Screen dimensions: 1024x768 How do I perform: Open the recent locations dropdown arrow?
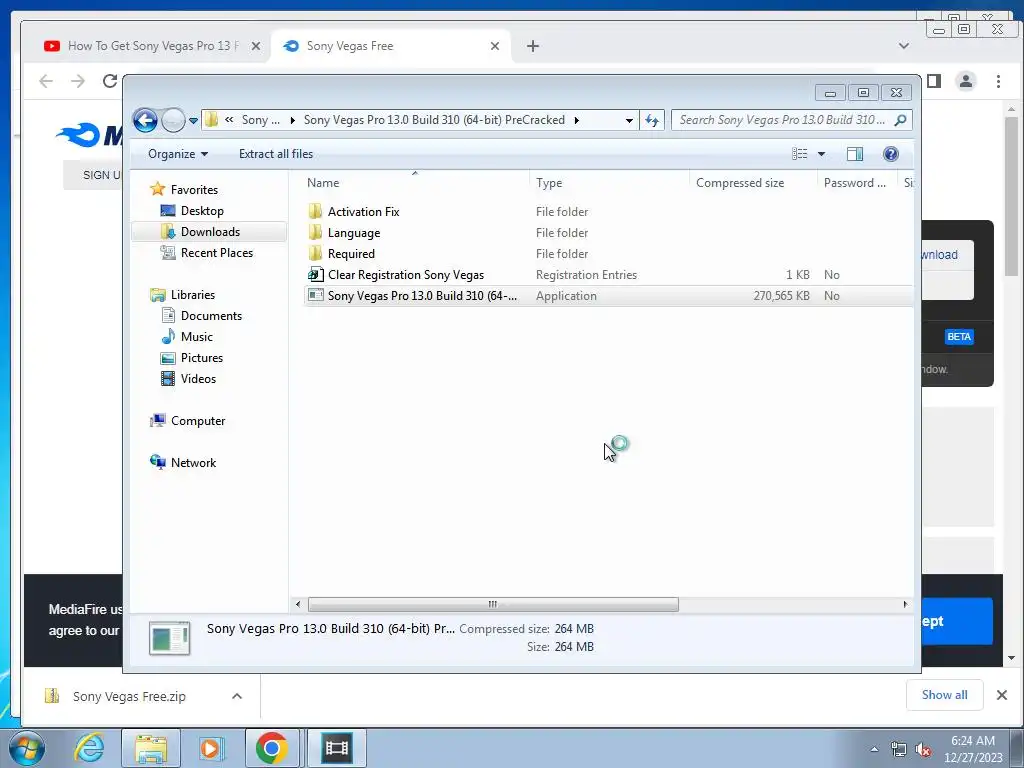click(x=193, y=121)
